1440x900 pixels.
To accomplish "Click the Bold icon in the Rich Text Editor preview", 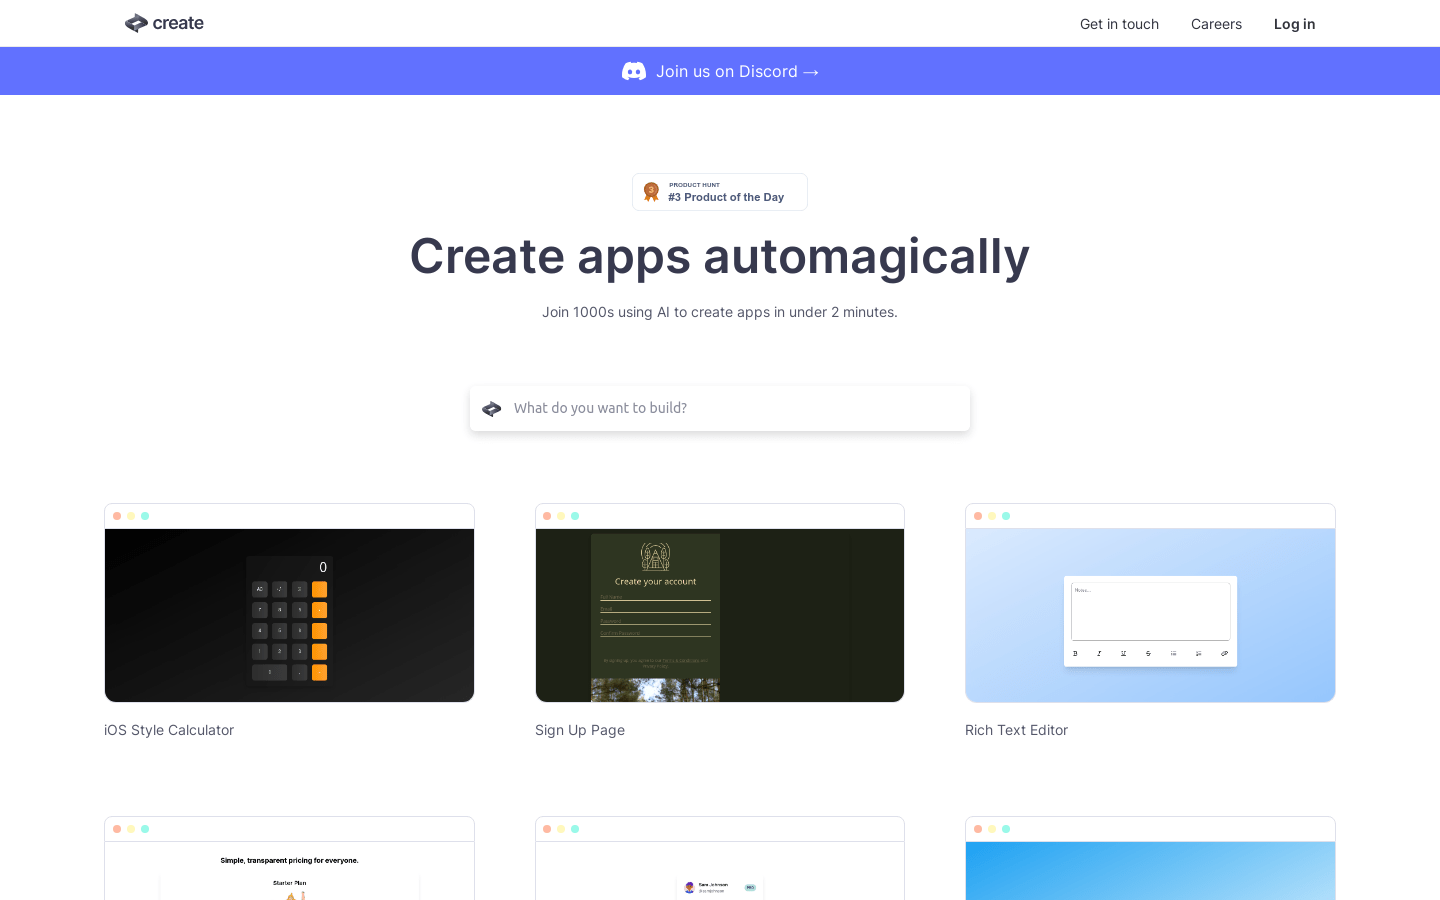I will tap(1075, 653).
